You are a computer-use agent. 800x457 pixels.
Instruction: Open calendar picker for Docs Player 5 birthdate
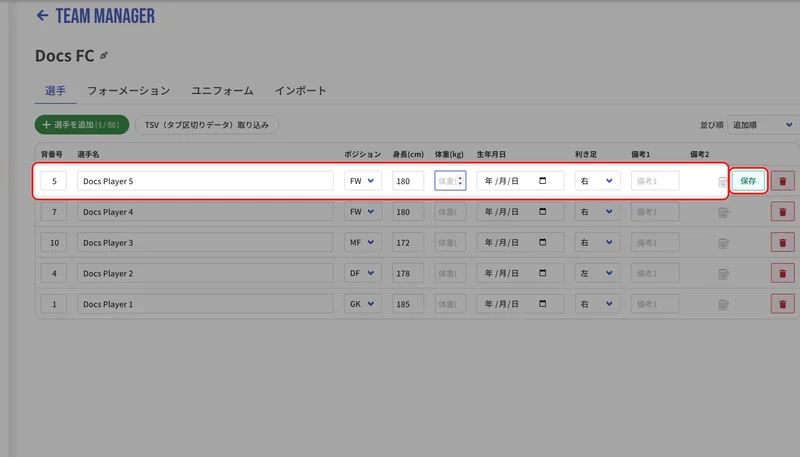coord(542,181)
